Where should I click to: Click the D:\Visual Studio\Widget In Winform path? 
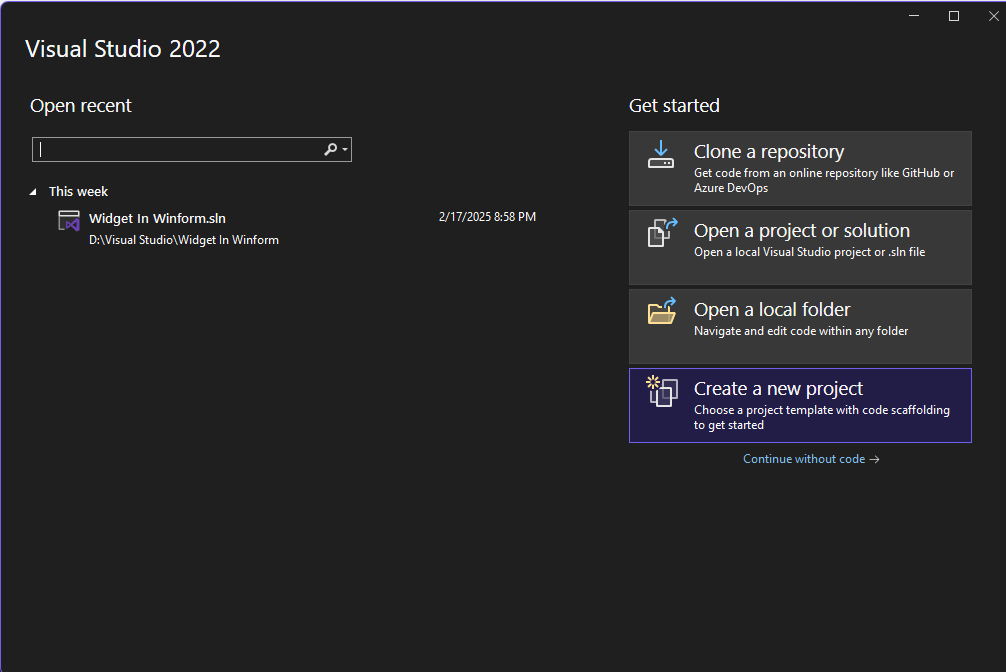tap(183, 240)
